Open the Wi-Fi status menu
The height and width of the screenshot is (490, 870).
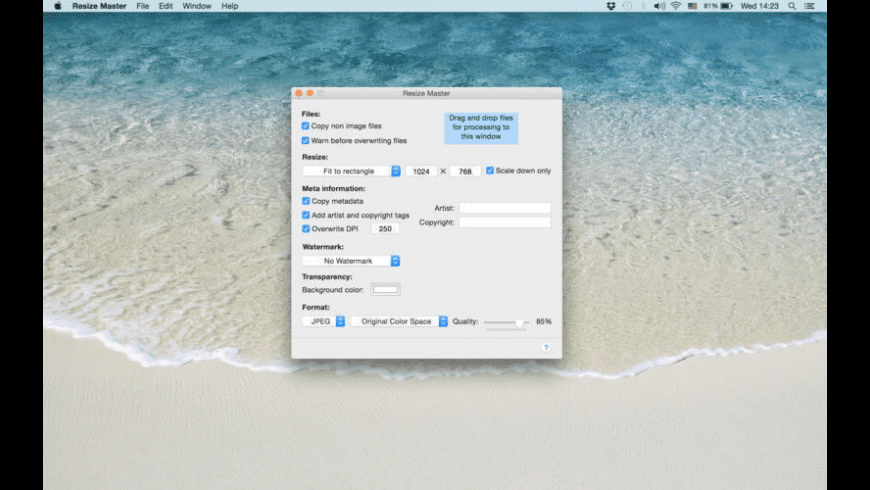pyautogui.click(x=676, y=6)
